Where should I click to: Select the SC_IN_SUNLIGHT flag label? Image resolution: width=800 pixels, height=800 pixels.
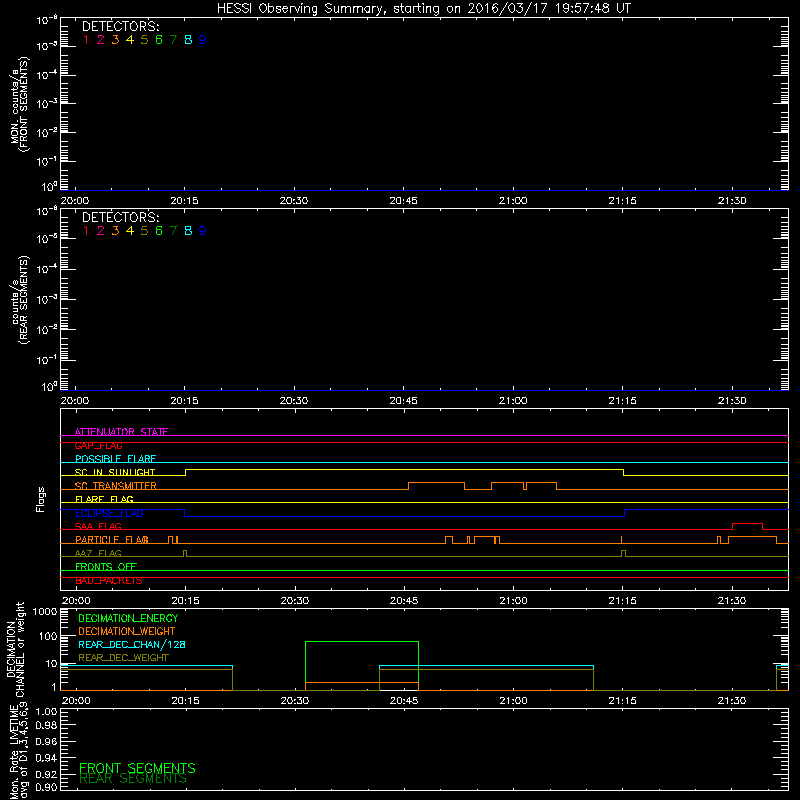pyautogui.click(x=115, y=472)
